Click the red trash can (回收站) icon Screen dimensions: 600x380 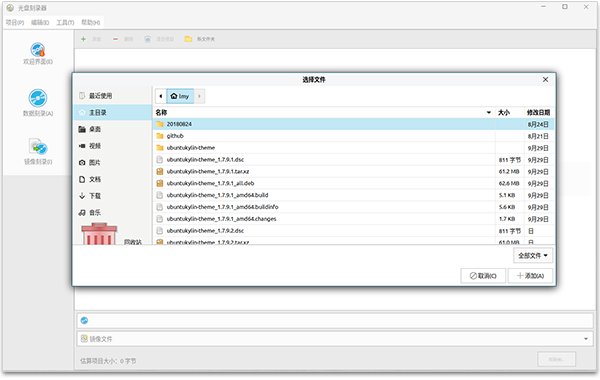click(99, 234)
